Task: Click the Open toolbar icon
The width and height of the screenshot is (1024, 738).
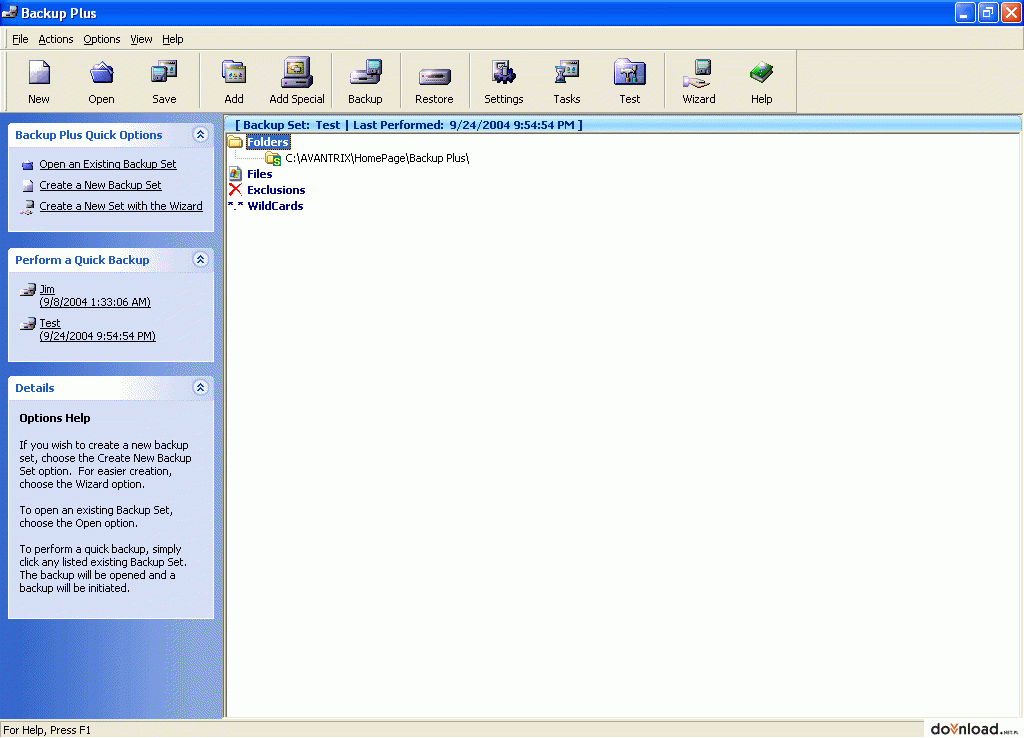Action: (101, 73)
